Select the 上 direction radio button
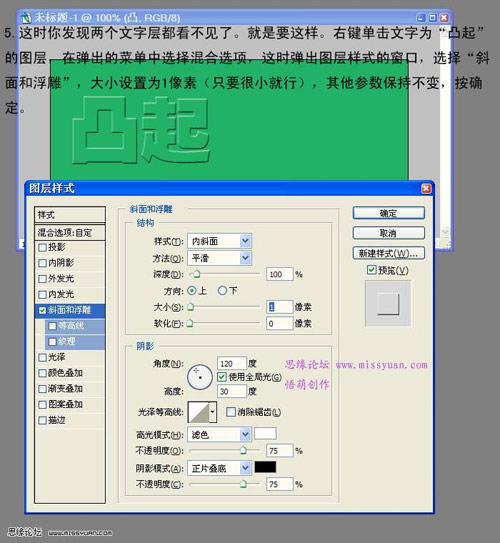 (x=191, y=291)
